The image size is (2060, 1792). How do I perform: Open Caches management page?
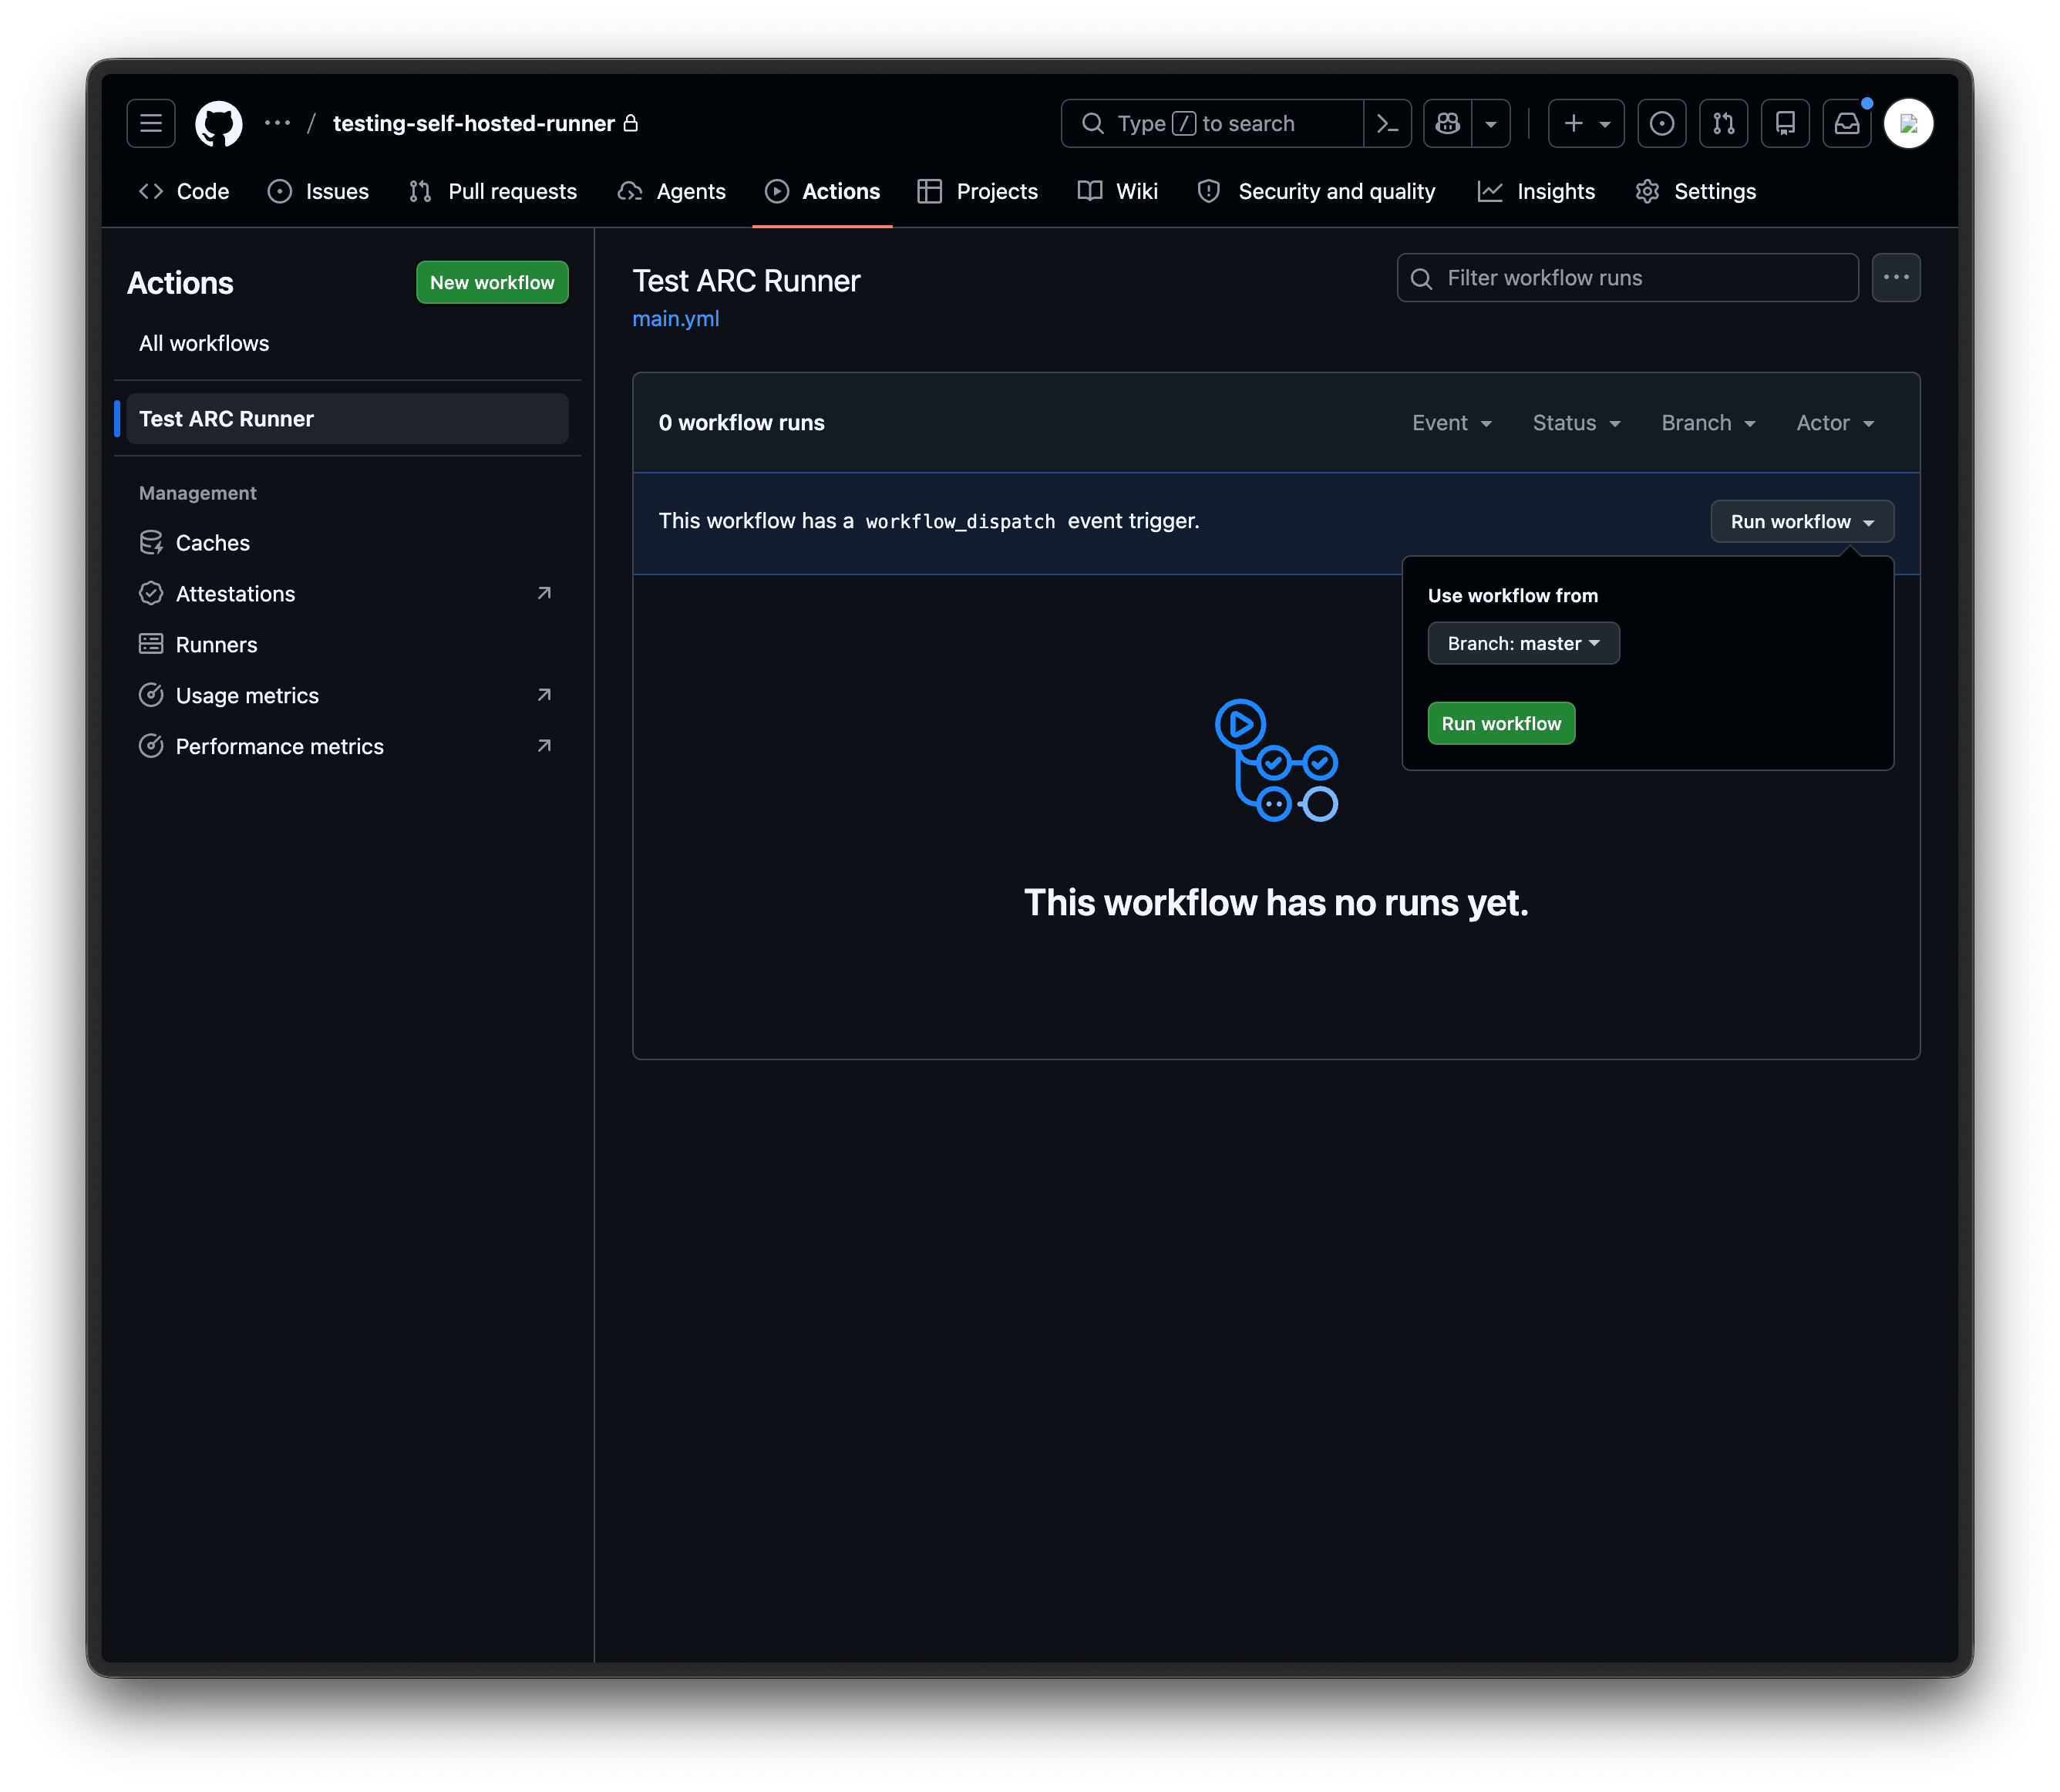click(347, 543)
